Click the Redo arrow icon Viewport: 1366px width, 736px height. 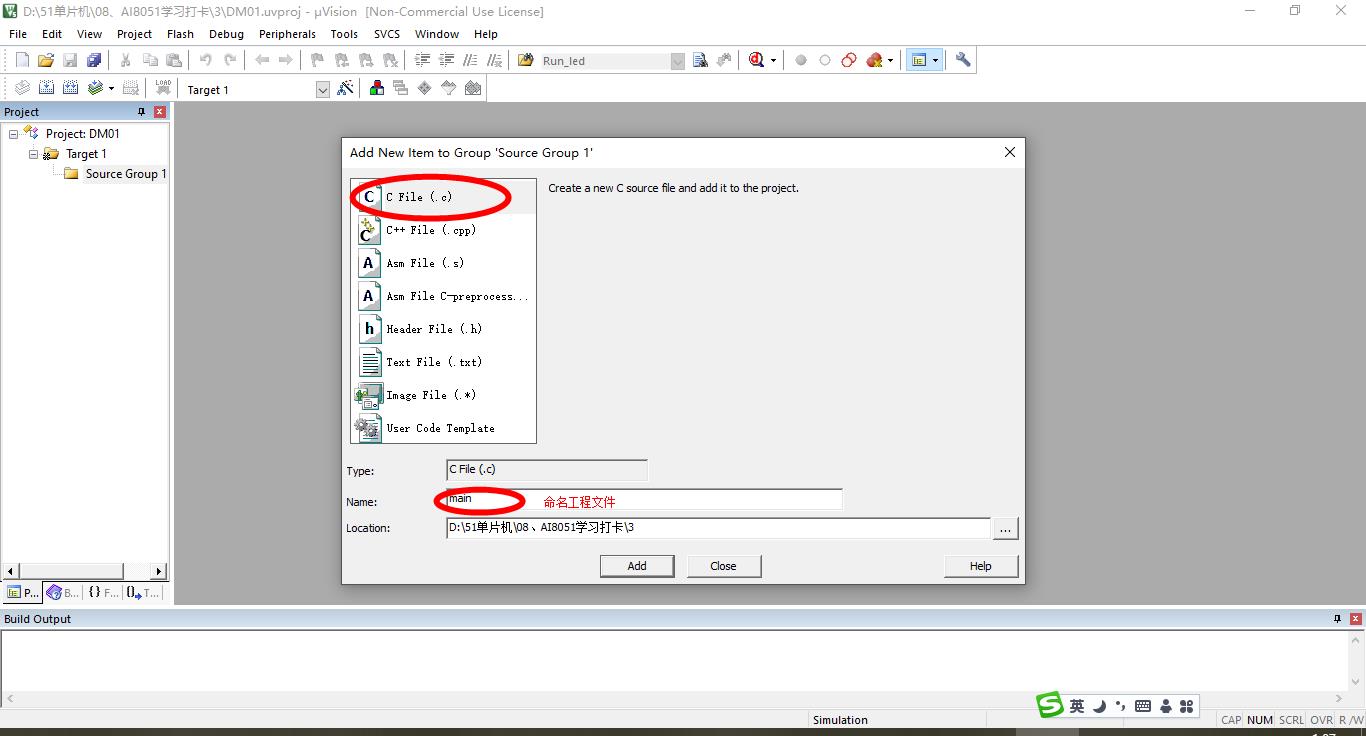coord(229,60)
